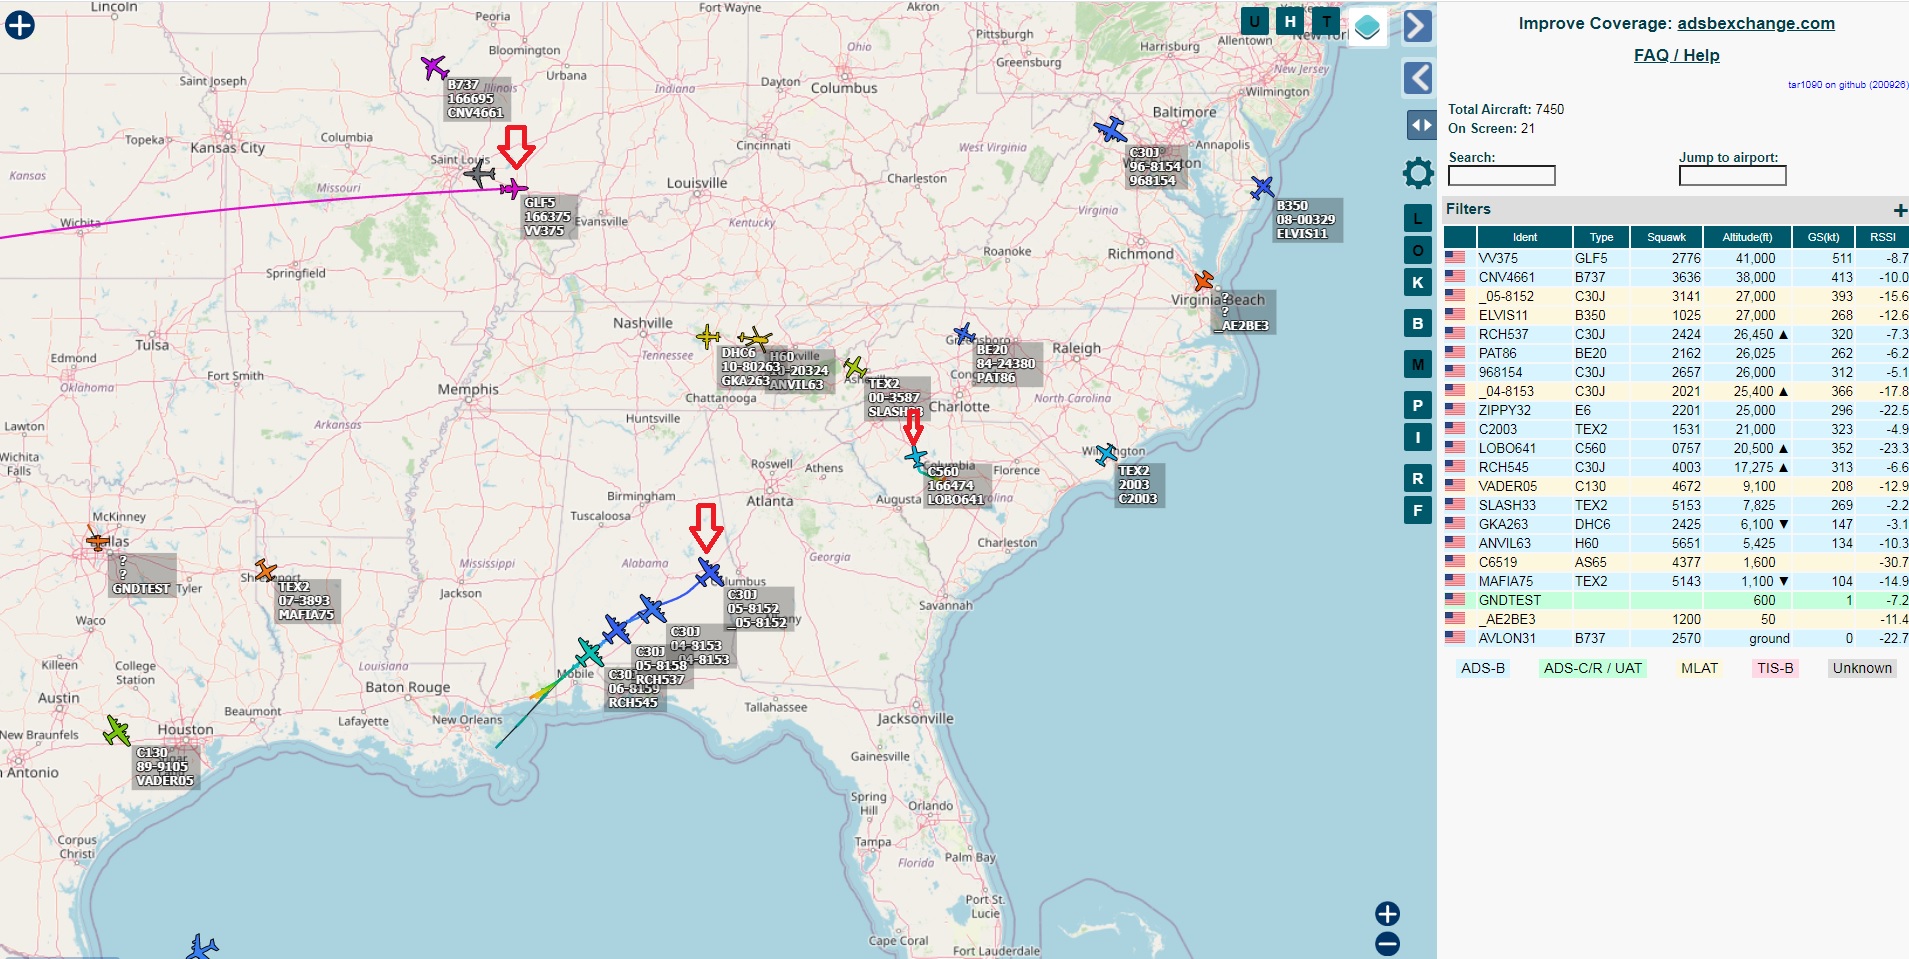
Task: Select the SLASH33 TEX2 aircraft icon
Action: [855, 368]
